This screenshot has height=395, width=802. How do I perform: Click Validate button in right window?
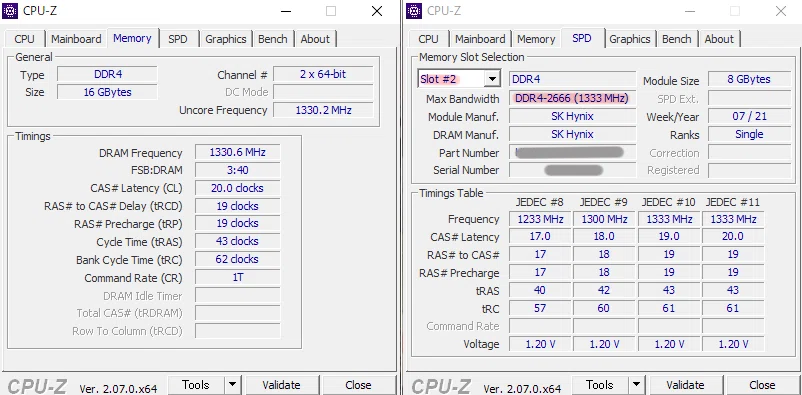pos(685,385)
